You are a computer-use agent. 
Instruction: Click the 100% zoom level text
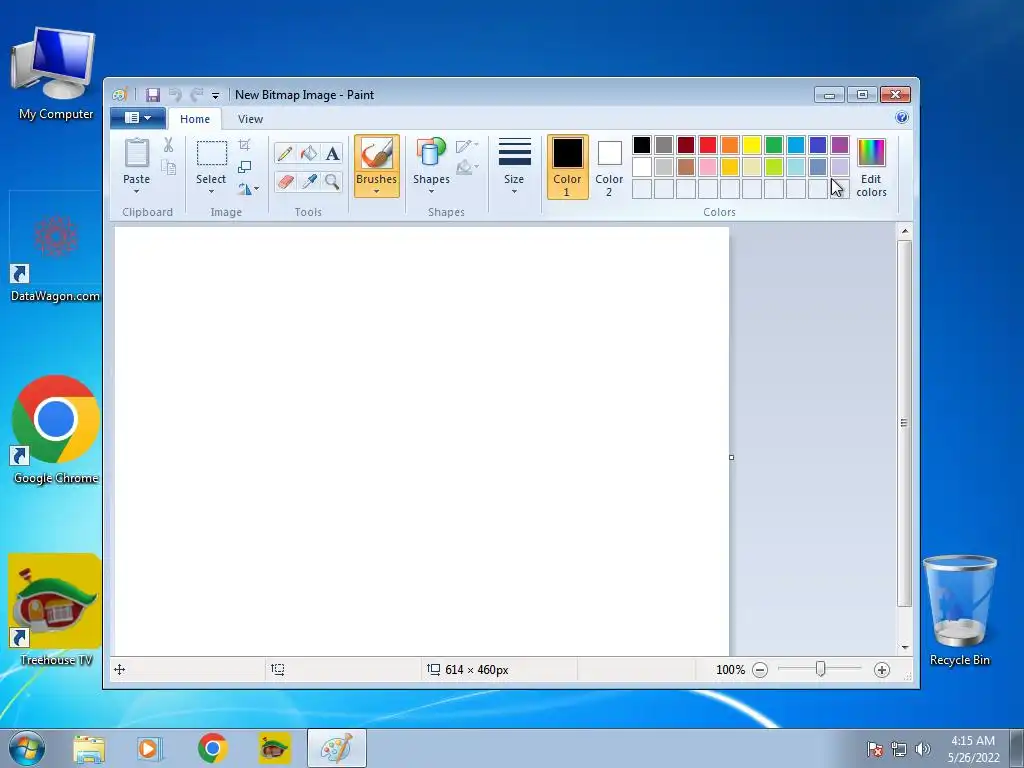tap(730, 670)
